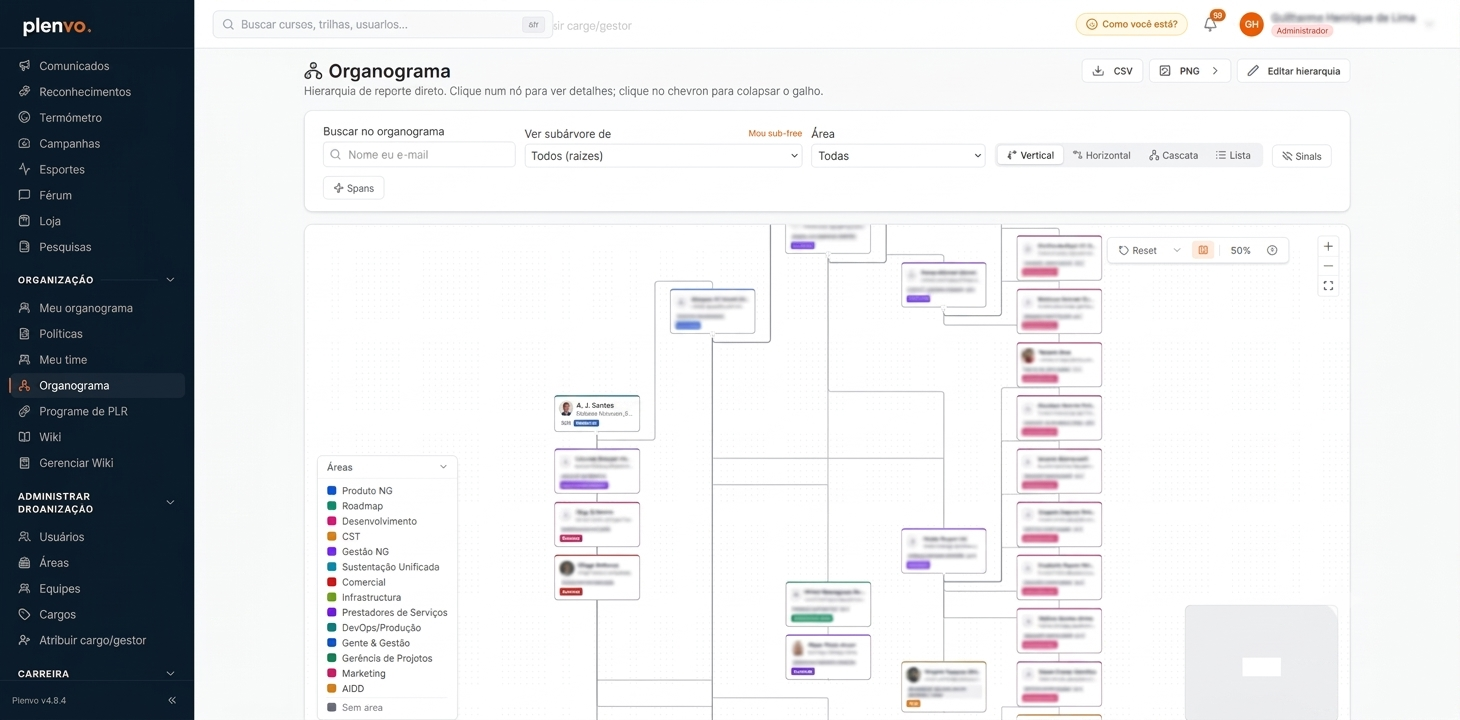Click the plenvo logo
Image resolution: width=1460 pixels, height=720 pixels.
(57, 27)
